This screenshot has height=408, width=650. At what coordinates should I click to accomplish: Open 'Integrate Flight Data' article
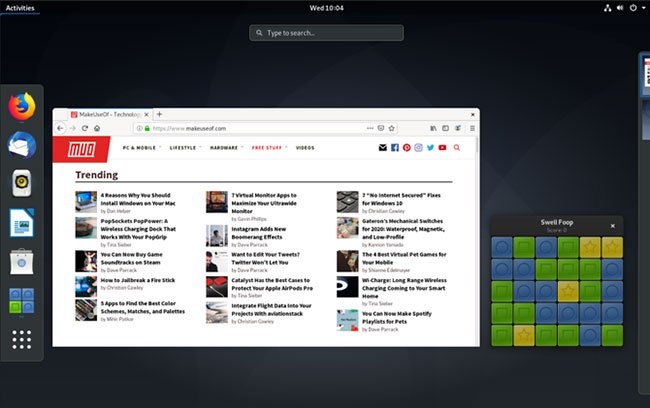[271, 310]
